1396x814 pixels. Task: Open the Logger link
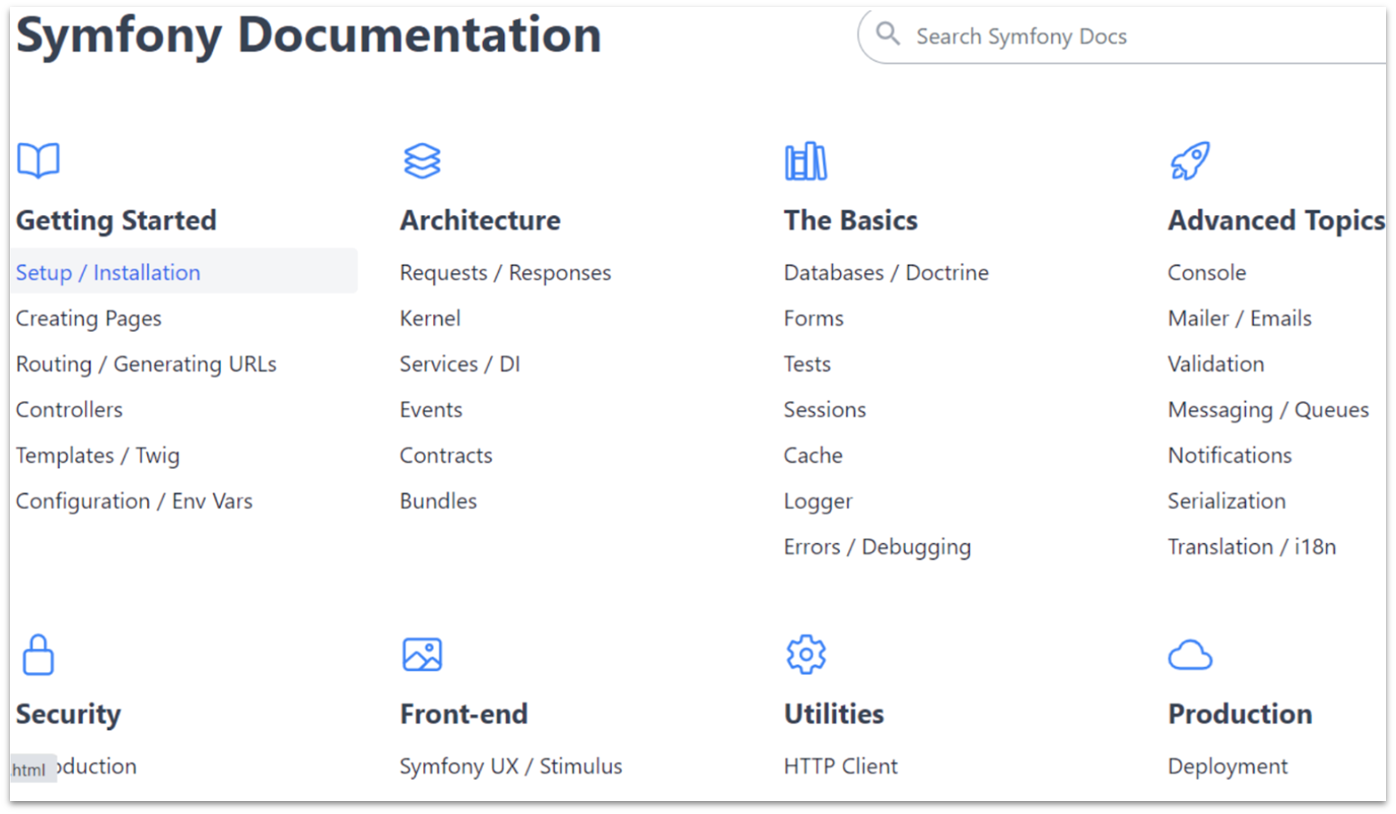coord(818,502)
